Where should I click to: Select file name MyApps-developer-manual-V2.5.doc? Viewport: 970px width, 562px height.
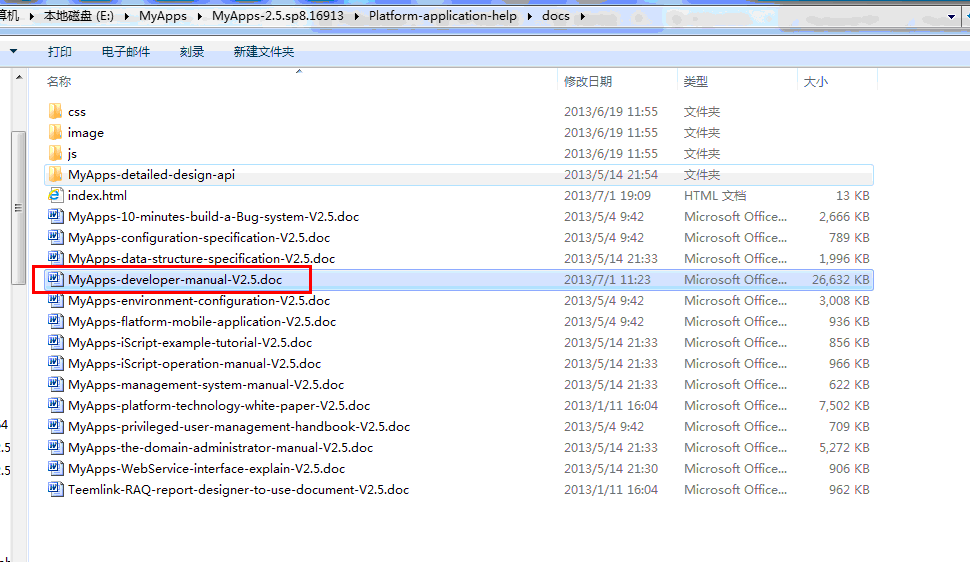click(175, 280)
